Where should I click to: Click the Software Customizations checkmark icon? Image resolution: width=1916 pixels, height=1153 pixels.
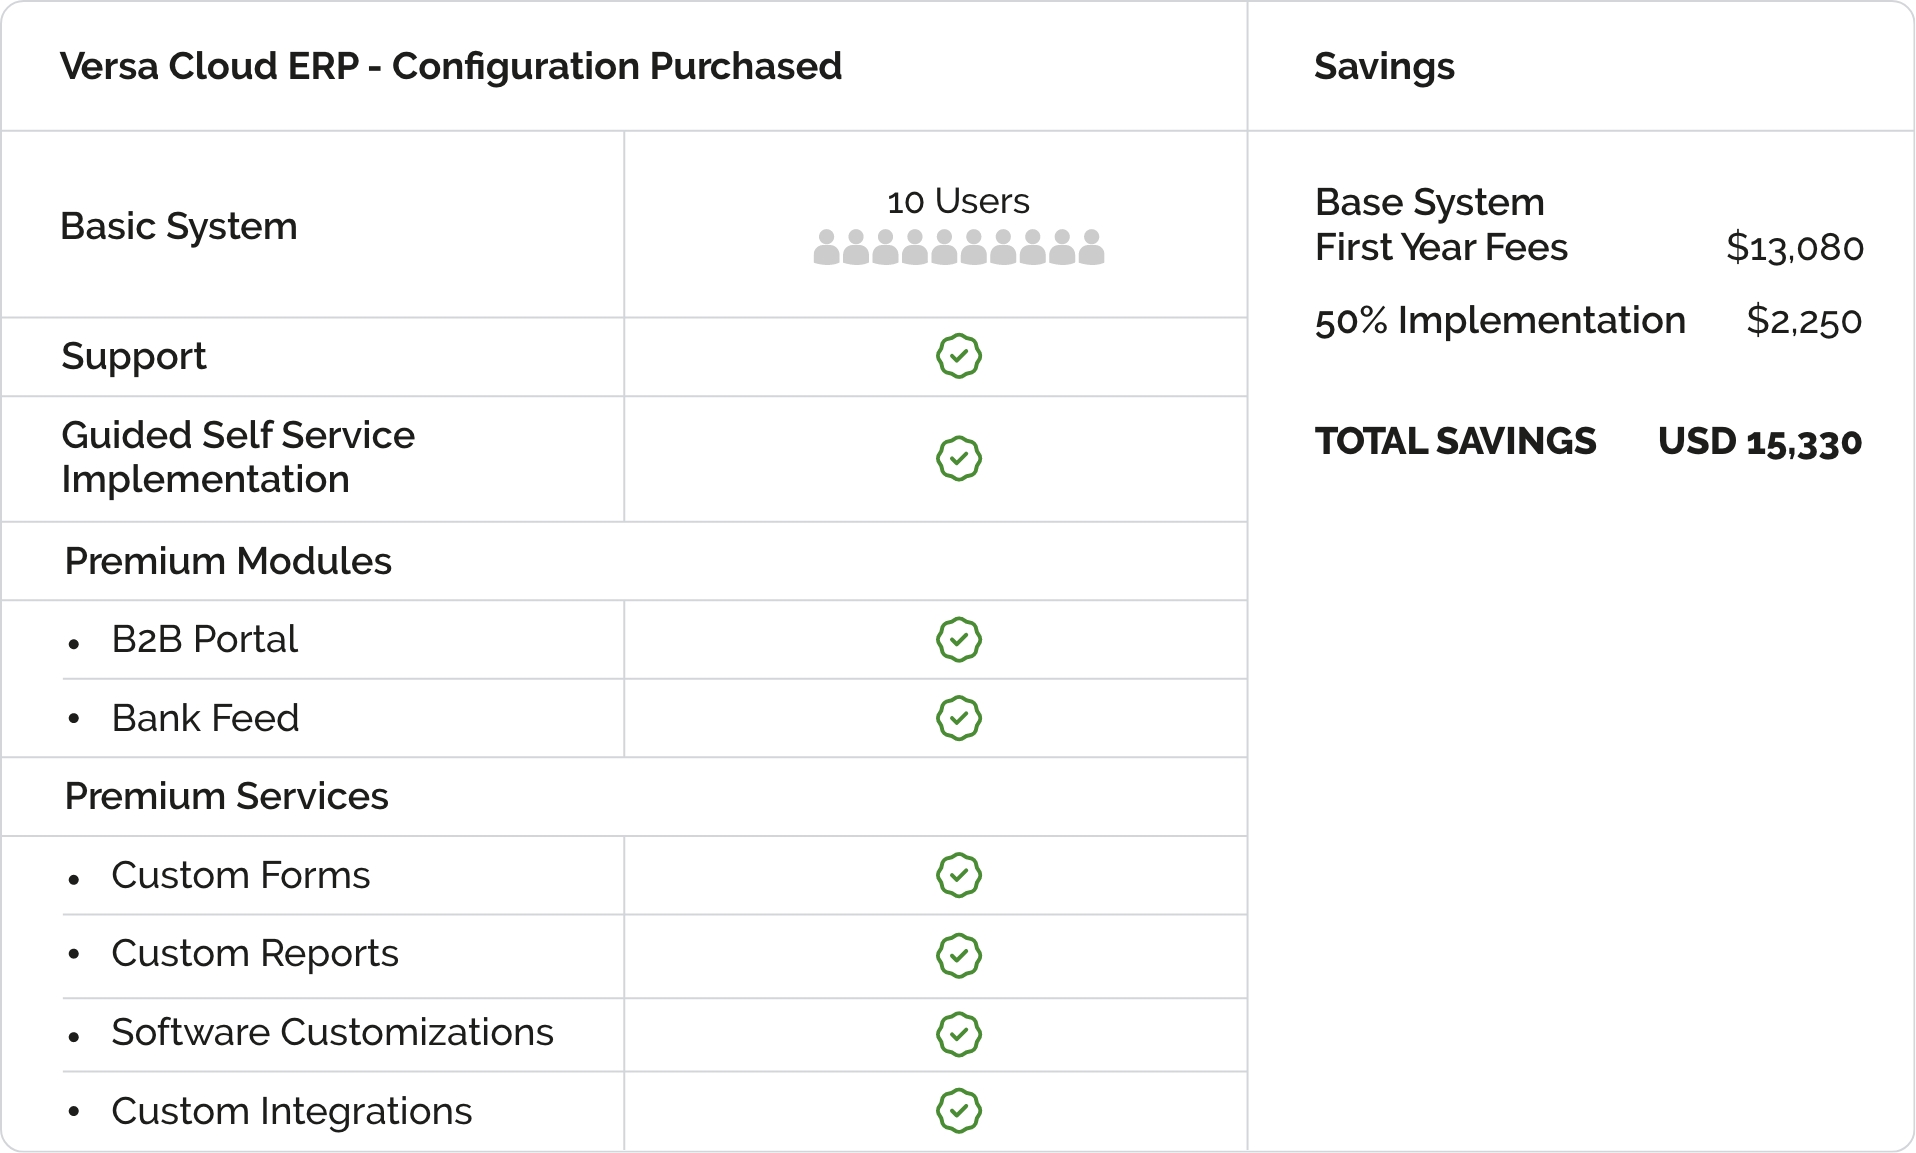958,1034
